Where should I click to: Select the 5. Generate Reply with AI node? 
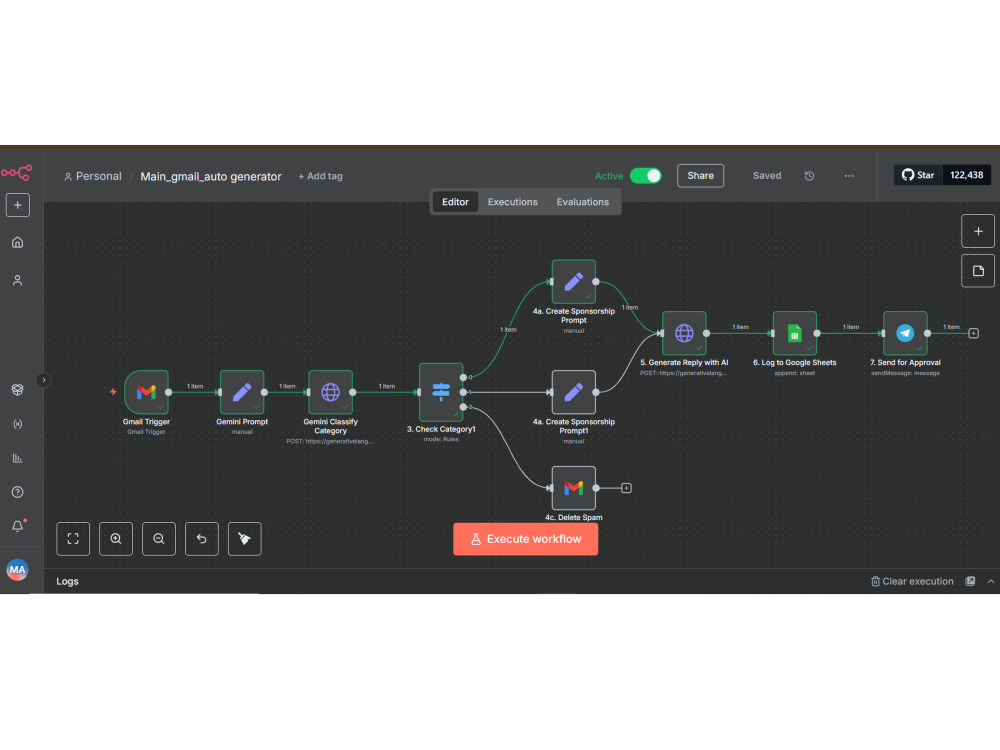pyautogui.click(x=684, y=333)
